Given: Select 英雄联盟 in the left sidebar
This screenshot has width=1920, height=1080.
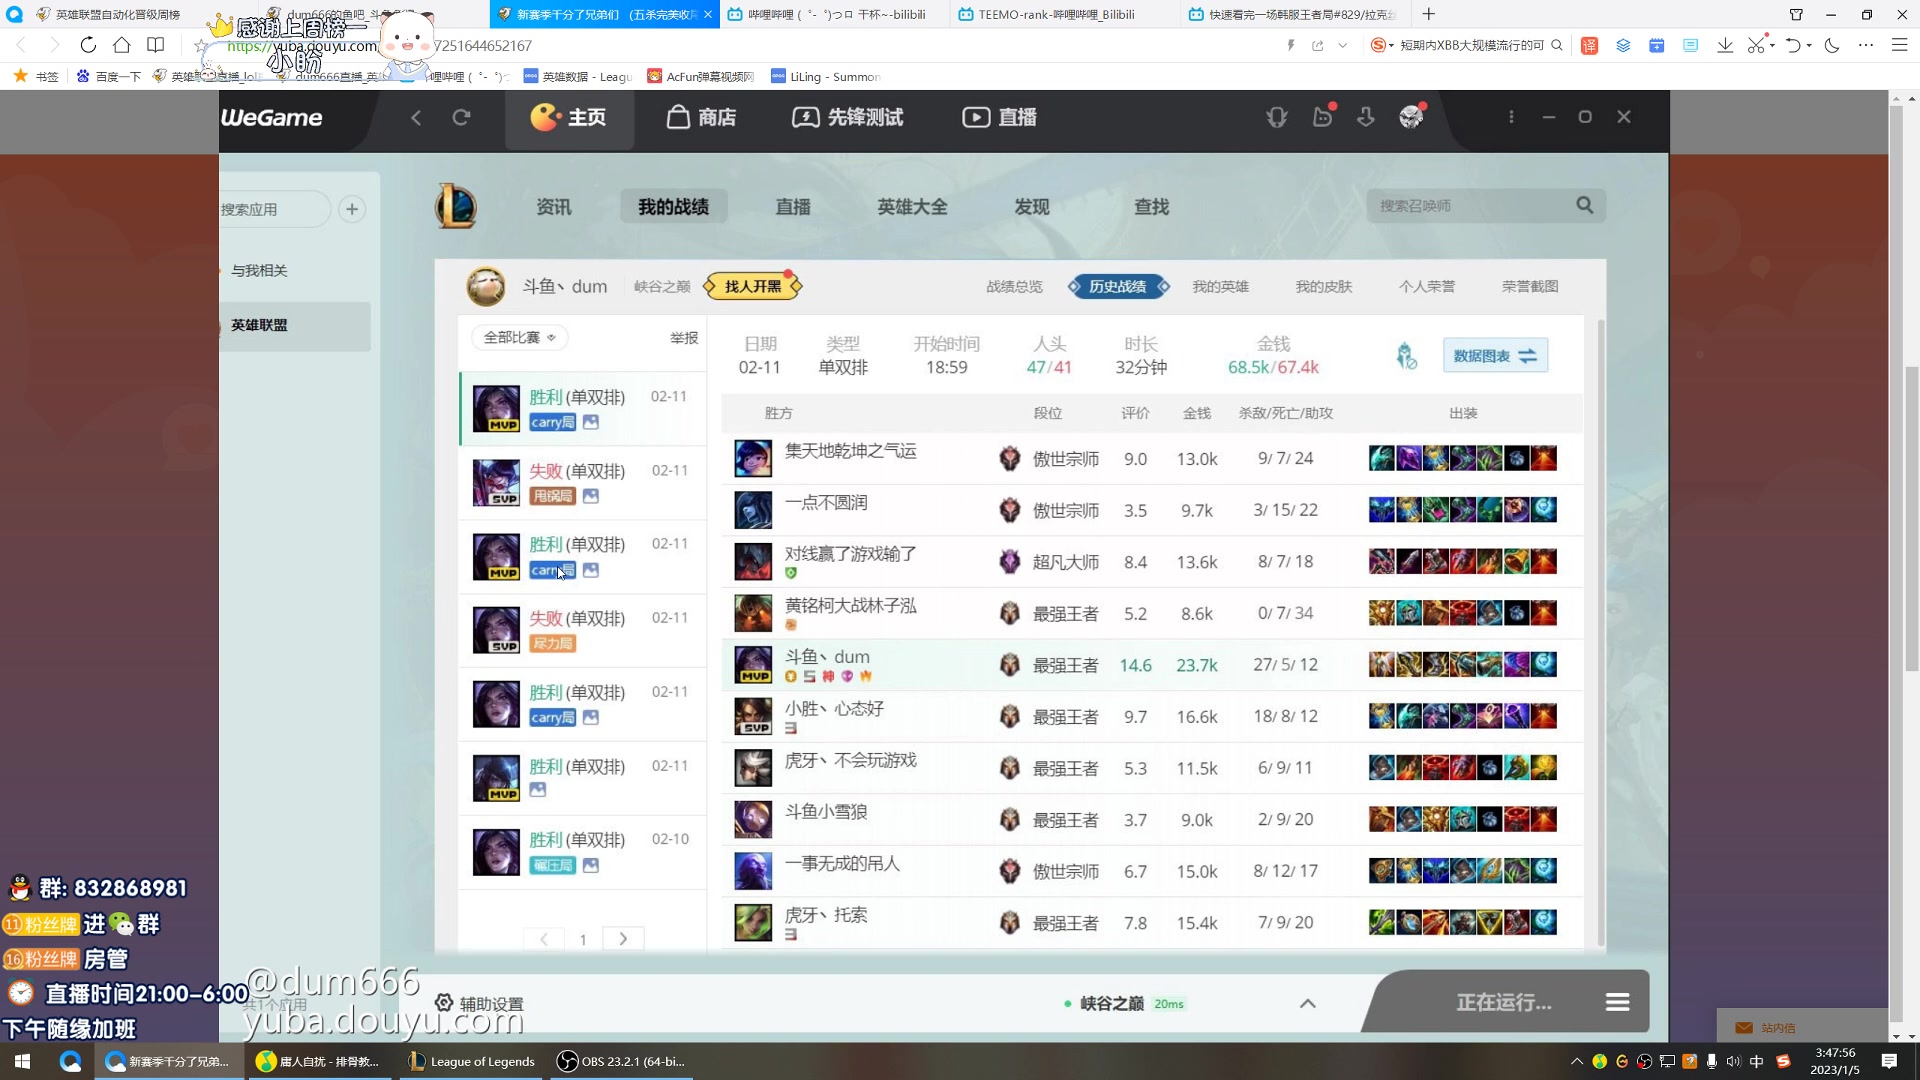Looking at the screenshot, I should [296, 326].
